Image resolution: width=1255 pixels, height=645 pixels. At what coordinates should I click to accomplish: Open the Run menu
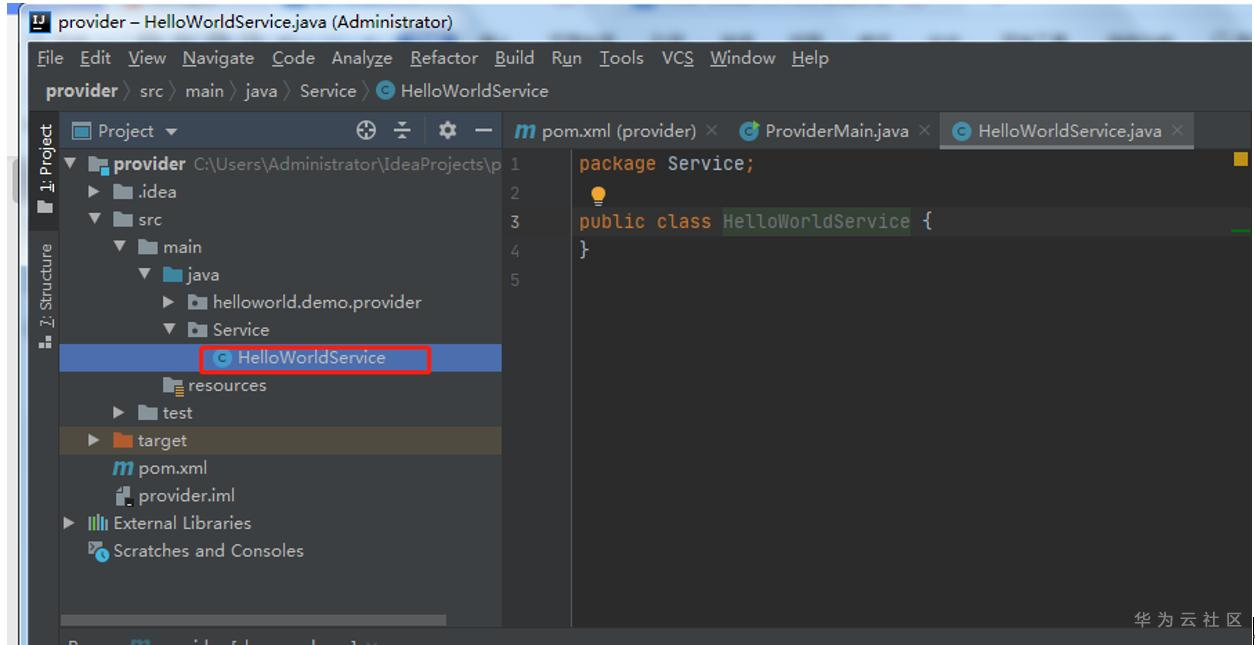pos(566,58)
